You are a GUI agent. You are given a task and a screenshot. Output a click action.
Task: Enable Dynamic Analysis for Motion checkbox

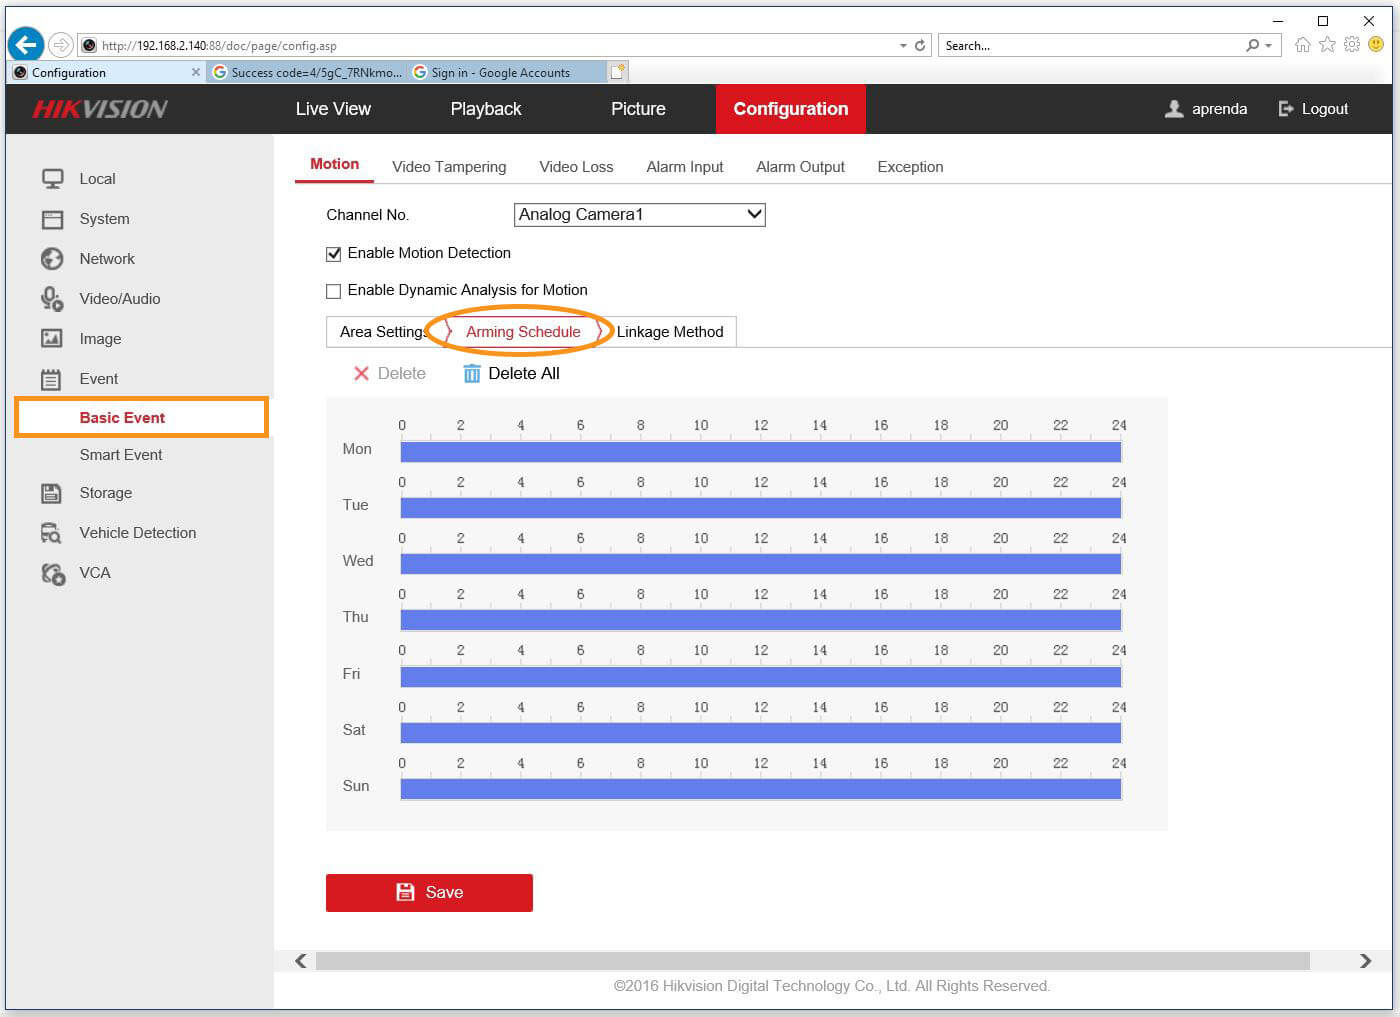(x=334, y=291)
